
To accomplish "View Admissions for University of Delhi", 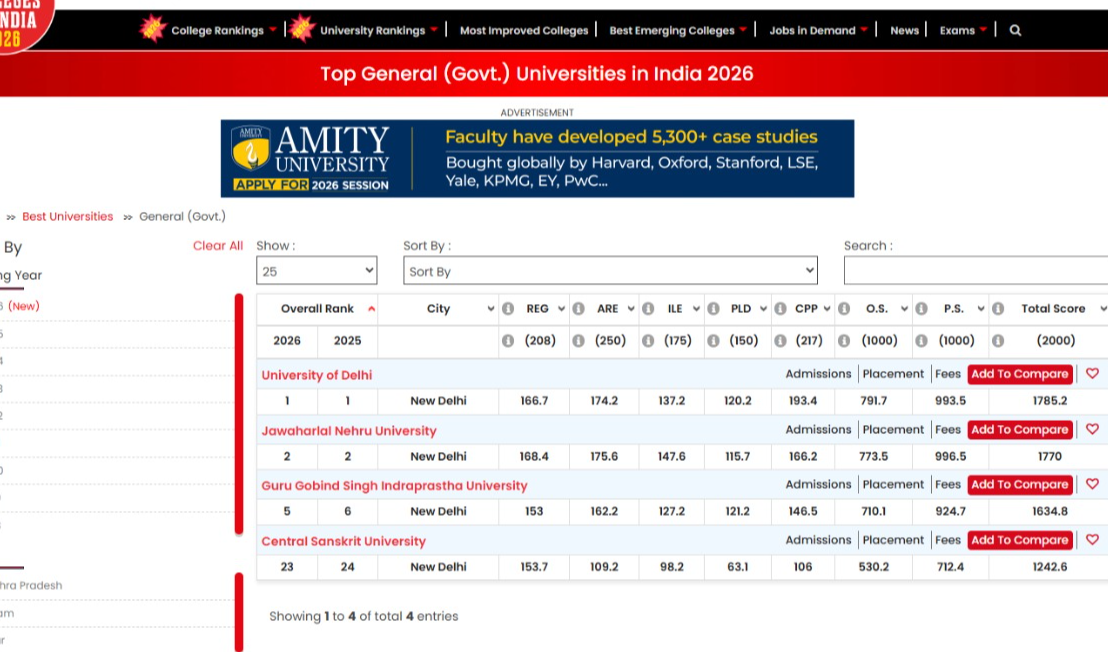I will pos(818,374).
